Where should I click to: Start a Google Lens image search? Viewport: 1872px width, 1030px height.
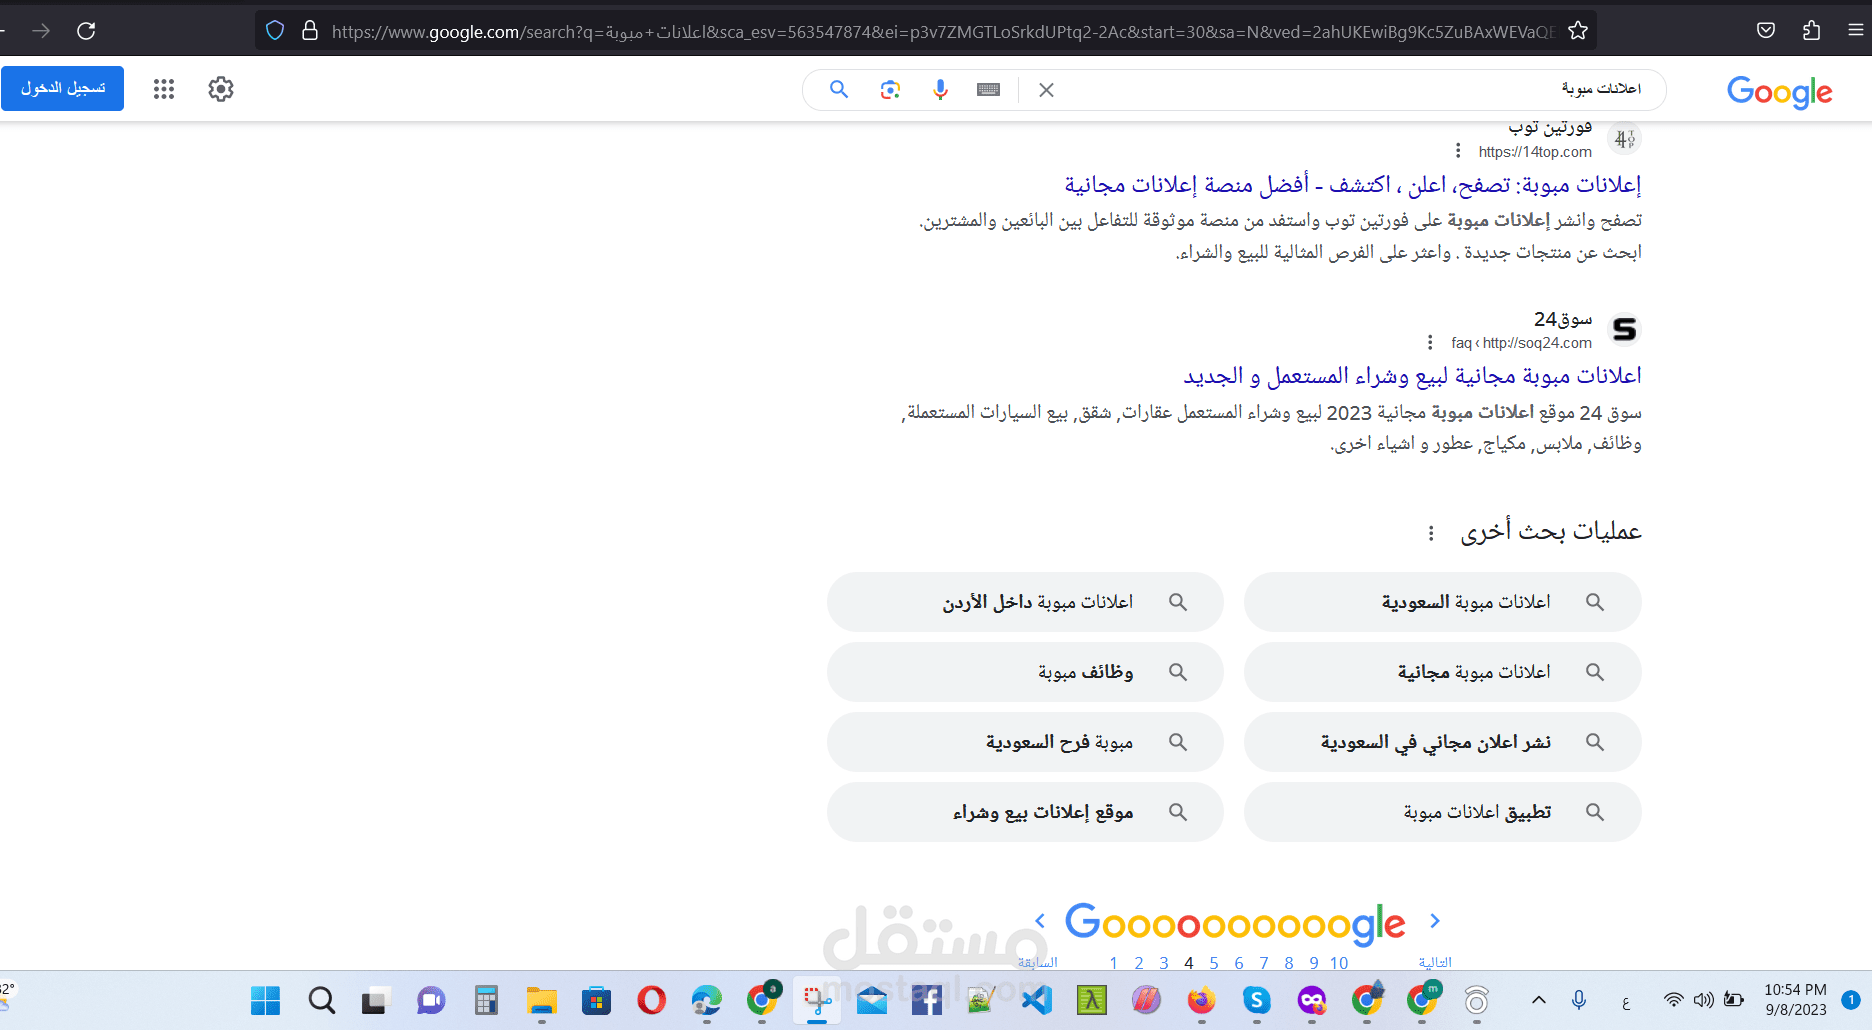pyautogui.click(x=890, y=90)
